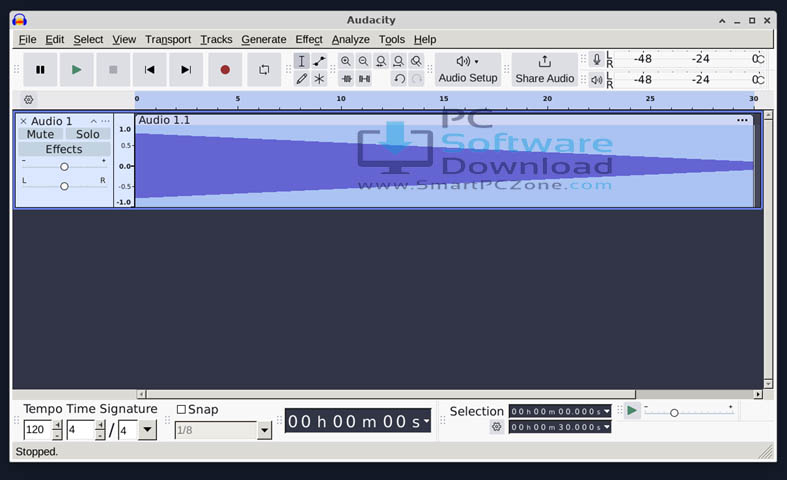Open the Select menu
The height and width of the screenshot is (480, 787).
coord(88,39)
